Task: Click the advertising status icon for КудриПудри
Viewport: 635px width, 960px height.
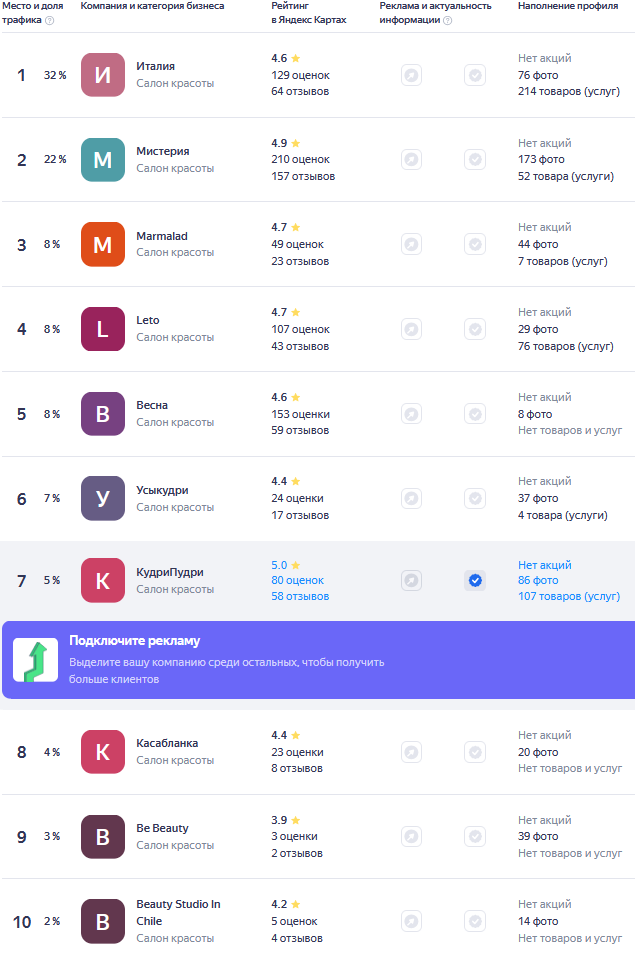Action: [x=411, y=580]
